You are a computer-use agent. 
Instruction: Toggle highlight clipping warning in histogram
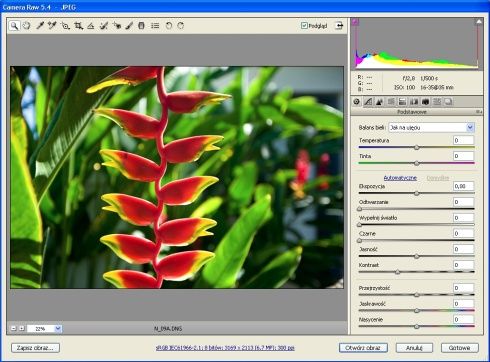pyautogui.click(x=479, y=22)
